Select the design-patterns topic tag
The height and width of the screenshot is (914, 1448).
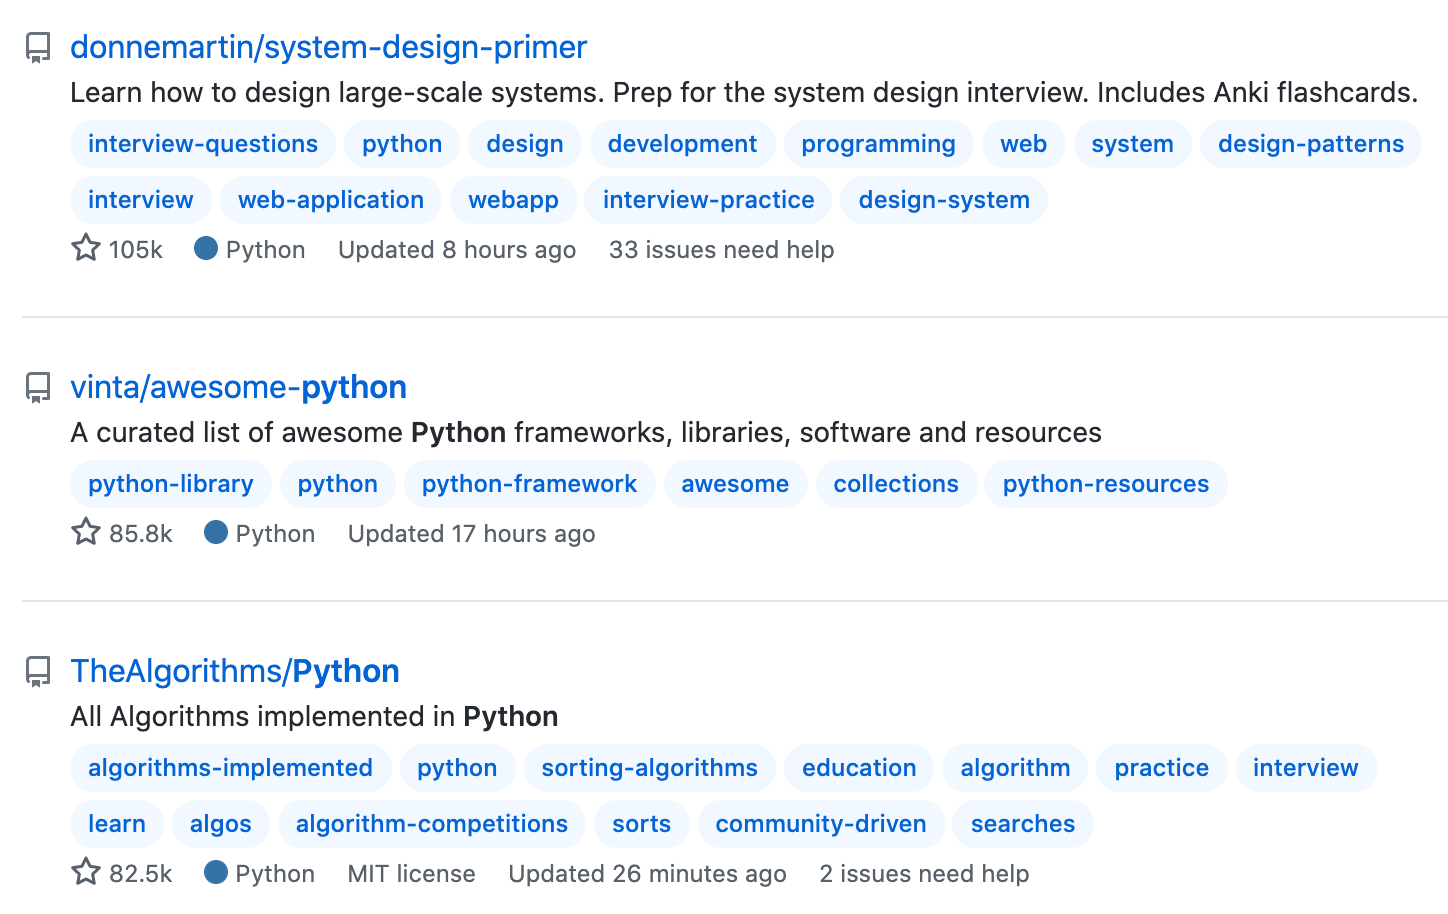[x=1310, y=144]
